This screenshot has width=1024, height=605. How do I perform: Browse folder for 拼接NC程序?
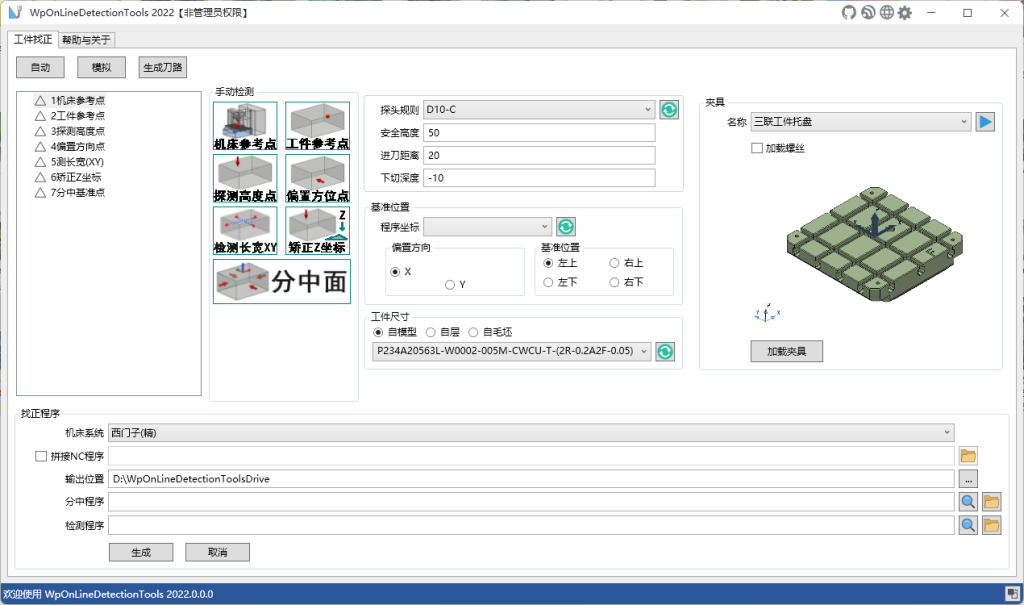(968, 456)
